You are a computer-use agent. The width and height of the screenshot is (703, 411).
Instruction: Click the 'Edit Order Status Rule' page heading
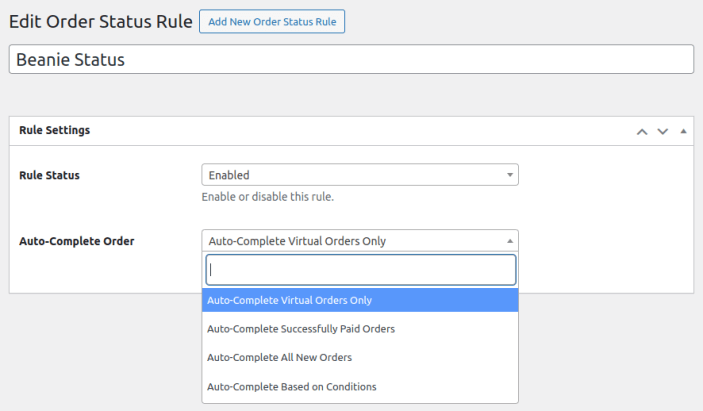click(99, 22)
